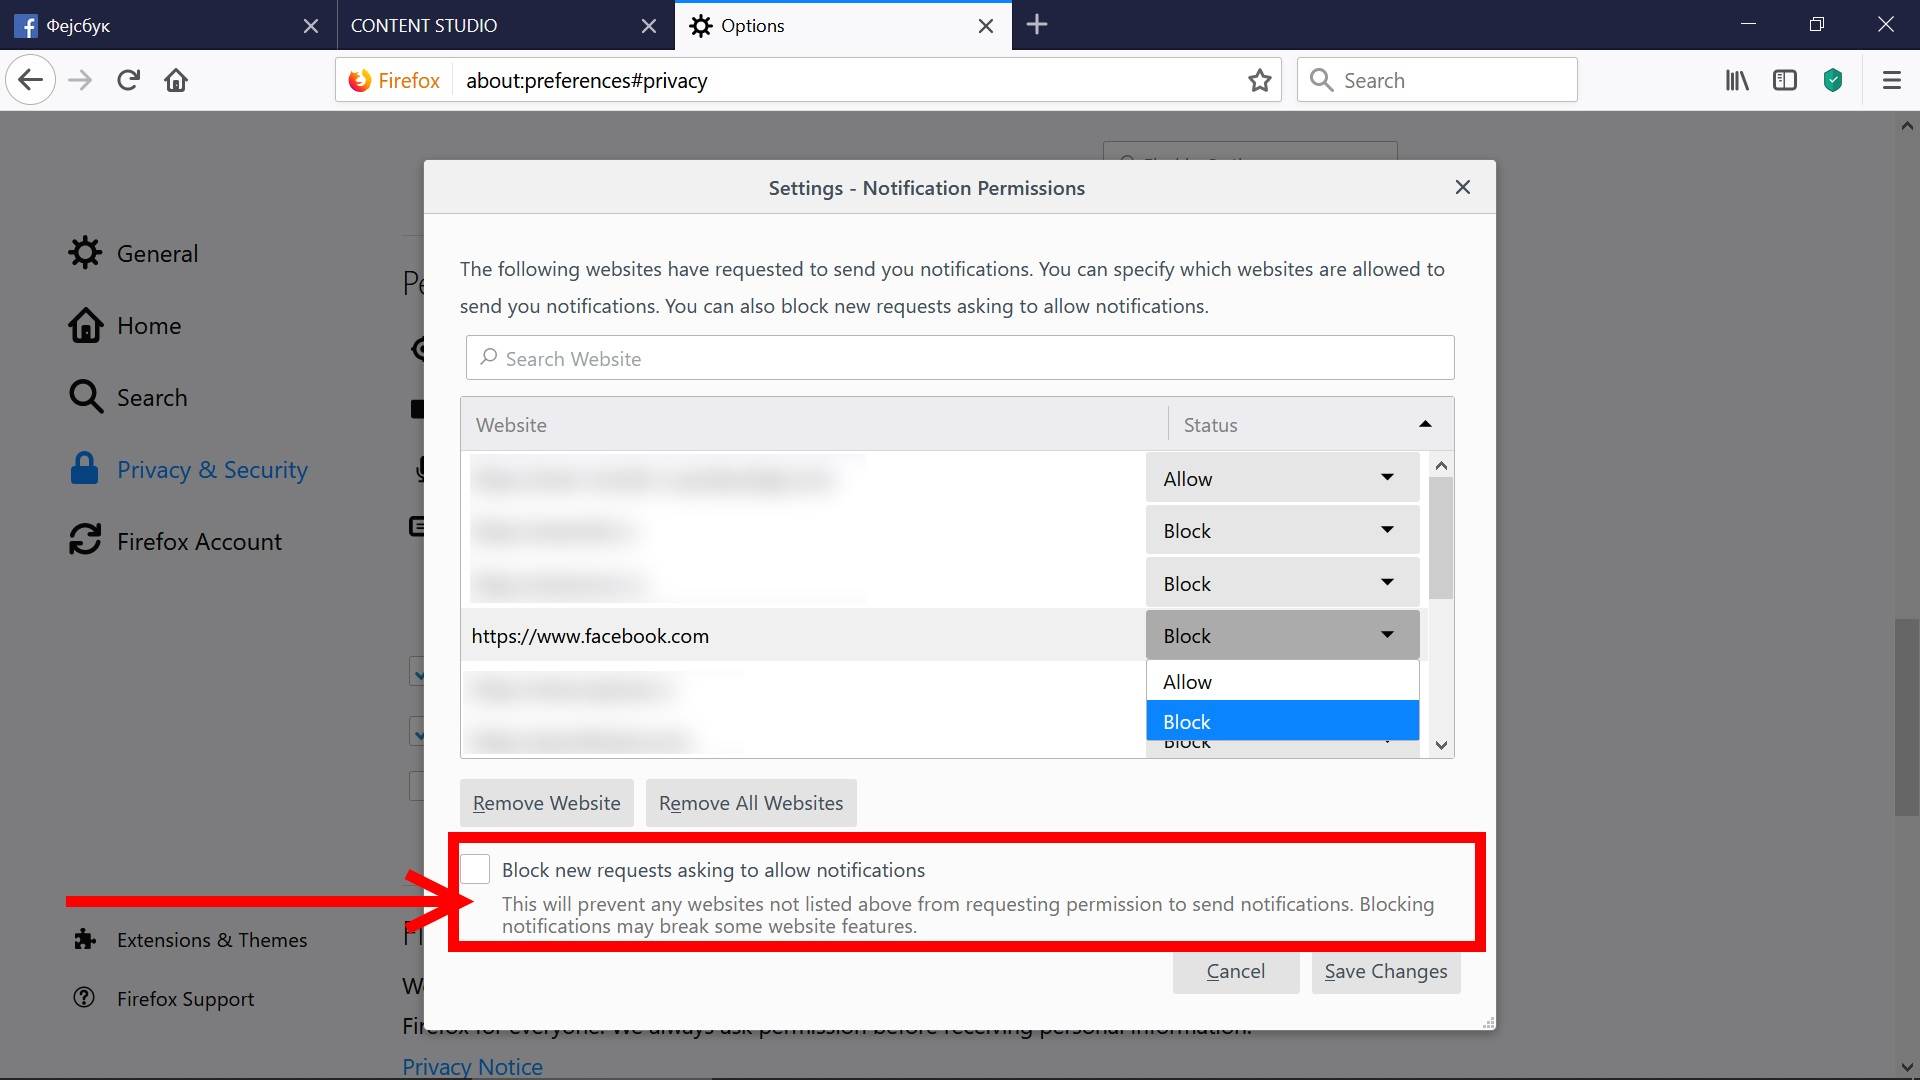Expand the facebook.com status dropdown
The width and height of the screenshot is (1920, 1080).
(1281, 635)
